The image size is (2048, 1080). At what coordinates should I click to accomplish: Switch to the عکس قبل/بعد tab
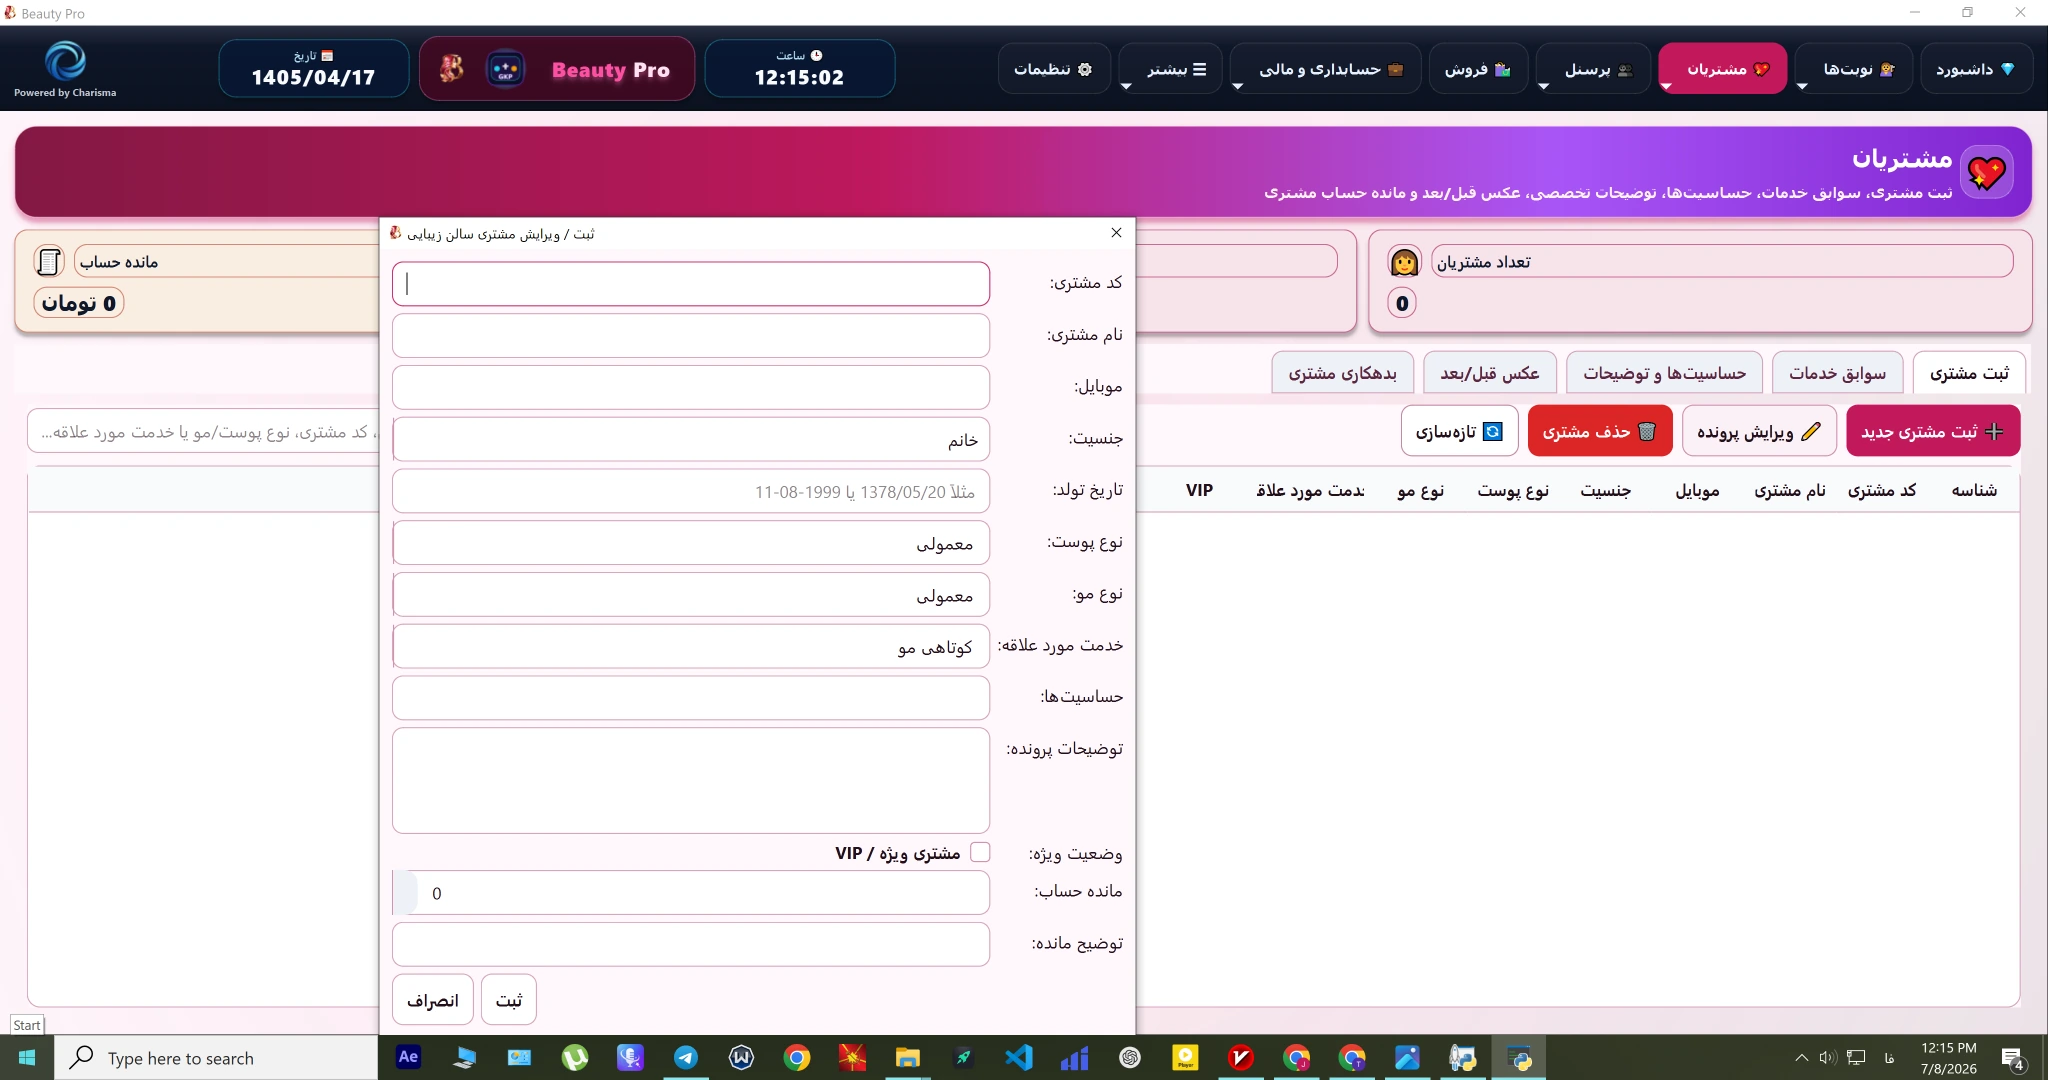point(1490,373)
